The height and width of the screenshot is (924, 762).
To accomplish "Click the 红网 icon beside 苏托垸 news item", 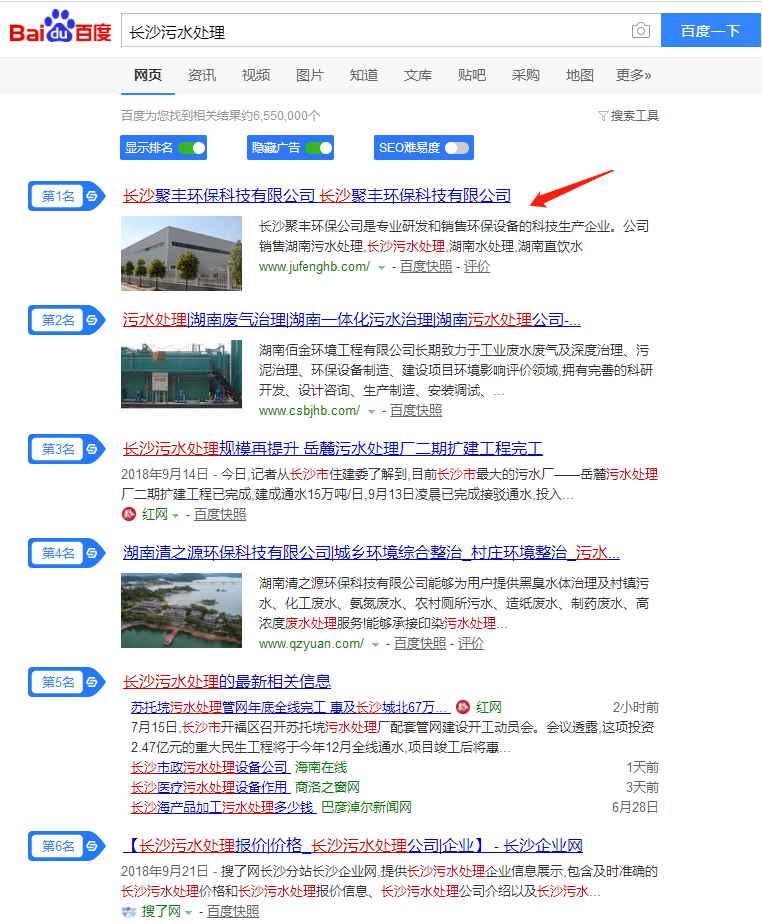I will coord(463,707).
